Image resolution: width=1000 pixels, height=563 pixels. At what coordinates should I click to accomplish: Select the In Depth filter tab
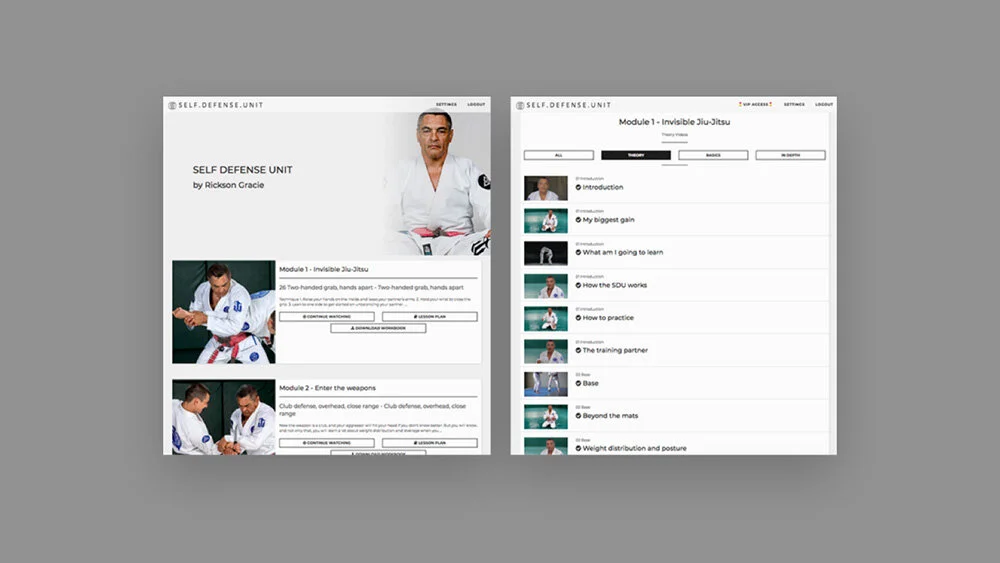[x=790, y=155]
